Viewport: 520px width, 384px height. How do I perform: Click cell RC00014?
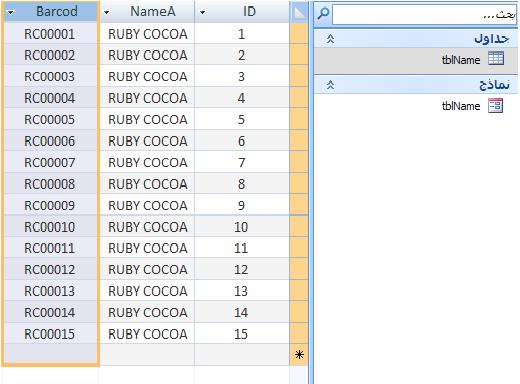[x=50, y=312]
